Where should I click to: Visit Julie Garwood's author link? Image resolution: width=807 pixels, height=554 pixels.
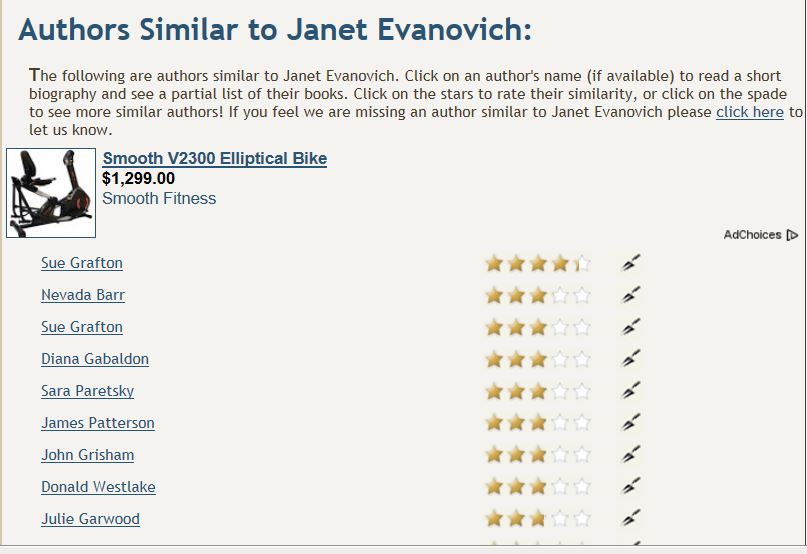(x=90, y=519)
